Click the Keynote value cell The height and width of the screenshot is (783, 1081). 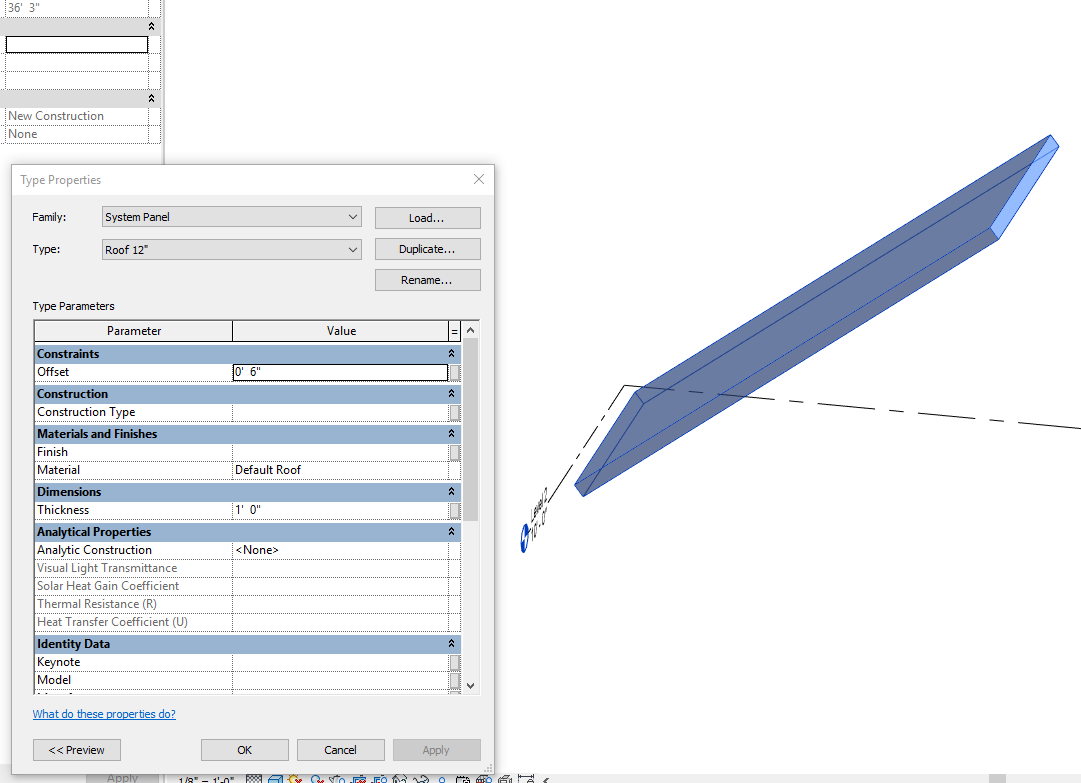pos(340,662)
